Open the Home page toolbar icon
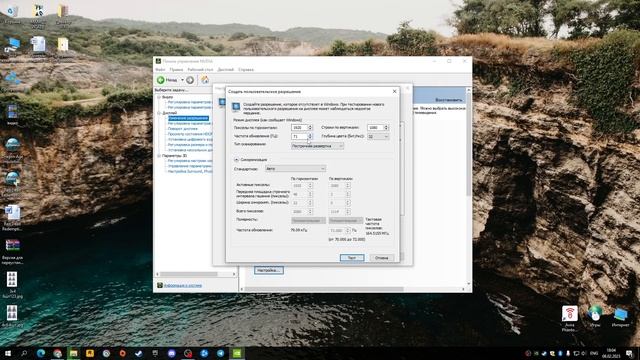Screen dimensions: 640x360 click(205, 80)
